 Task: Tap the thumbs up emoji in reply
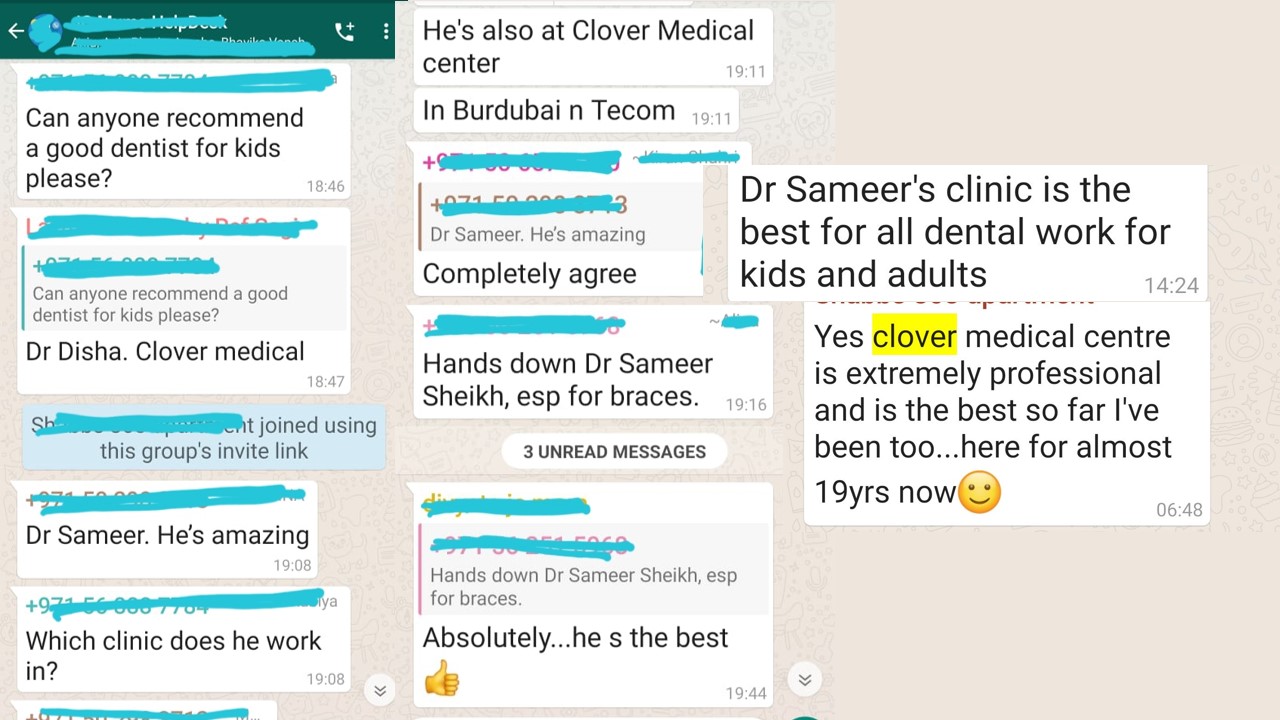(x=441, y=678)
